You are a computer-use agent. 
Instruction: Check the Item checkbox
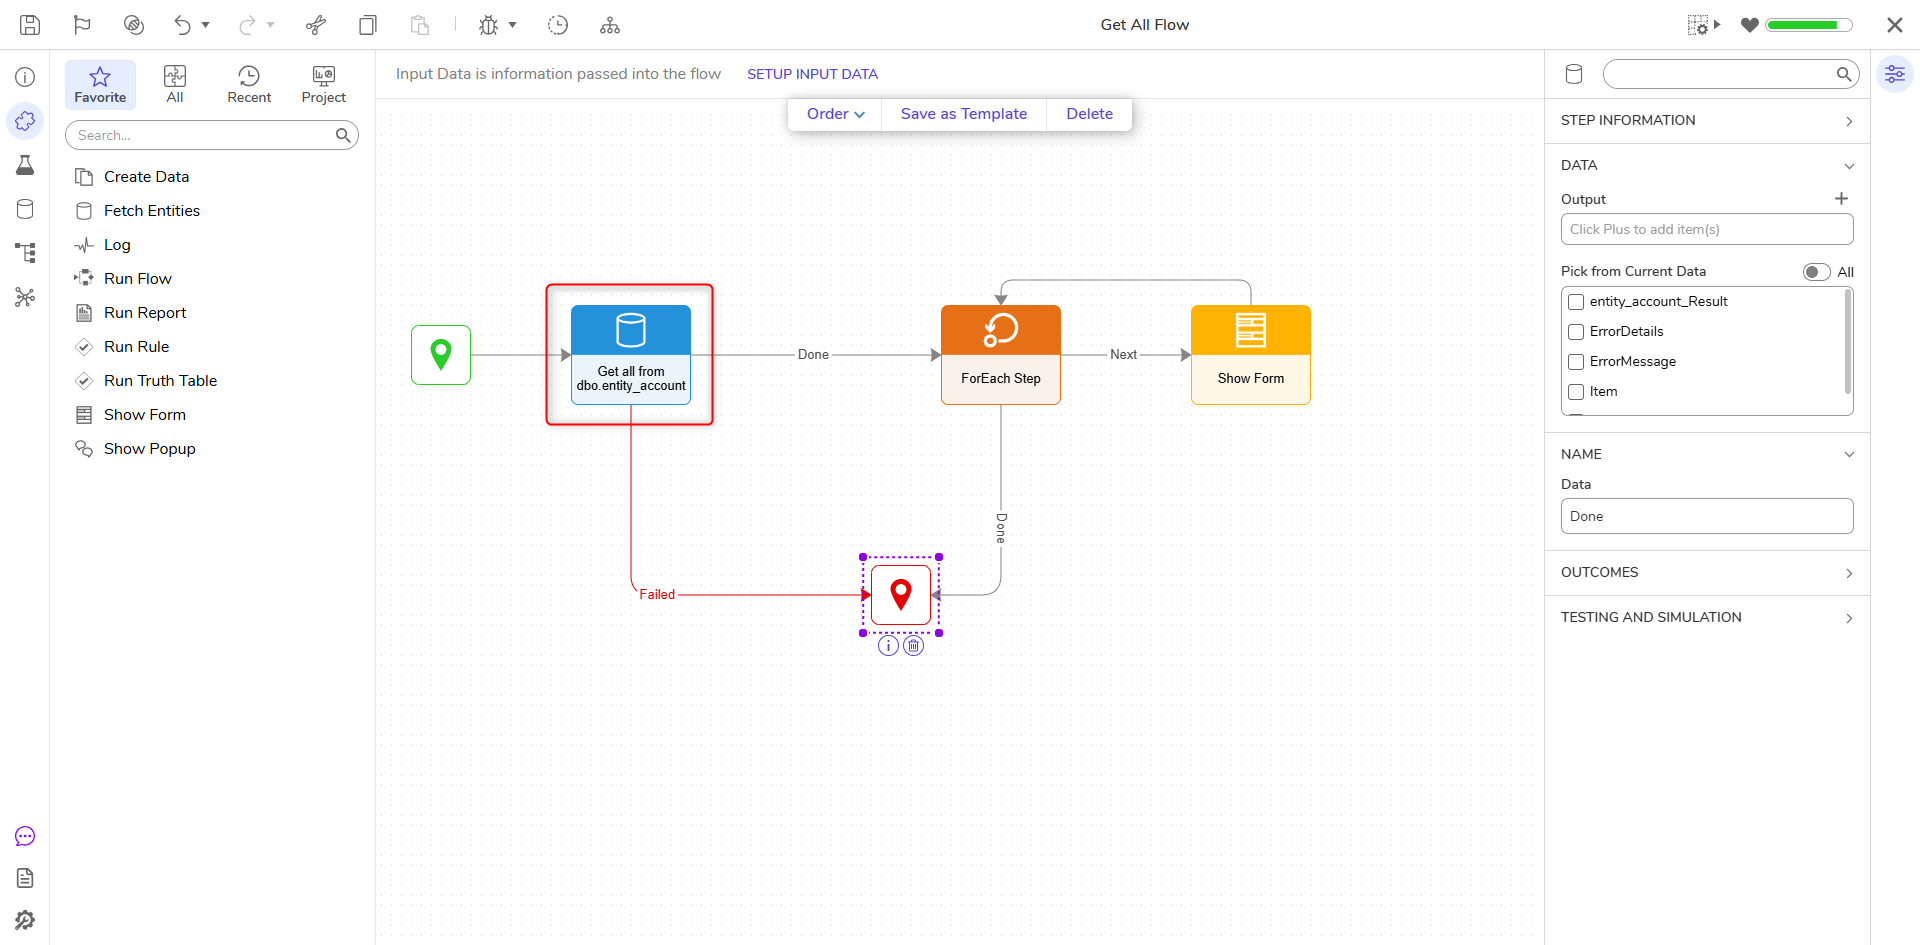click(x=1576, y=392)
